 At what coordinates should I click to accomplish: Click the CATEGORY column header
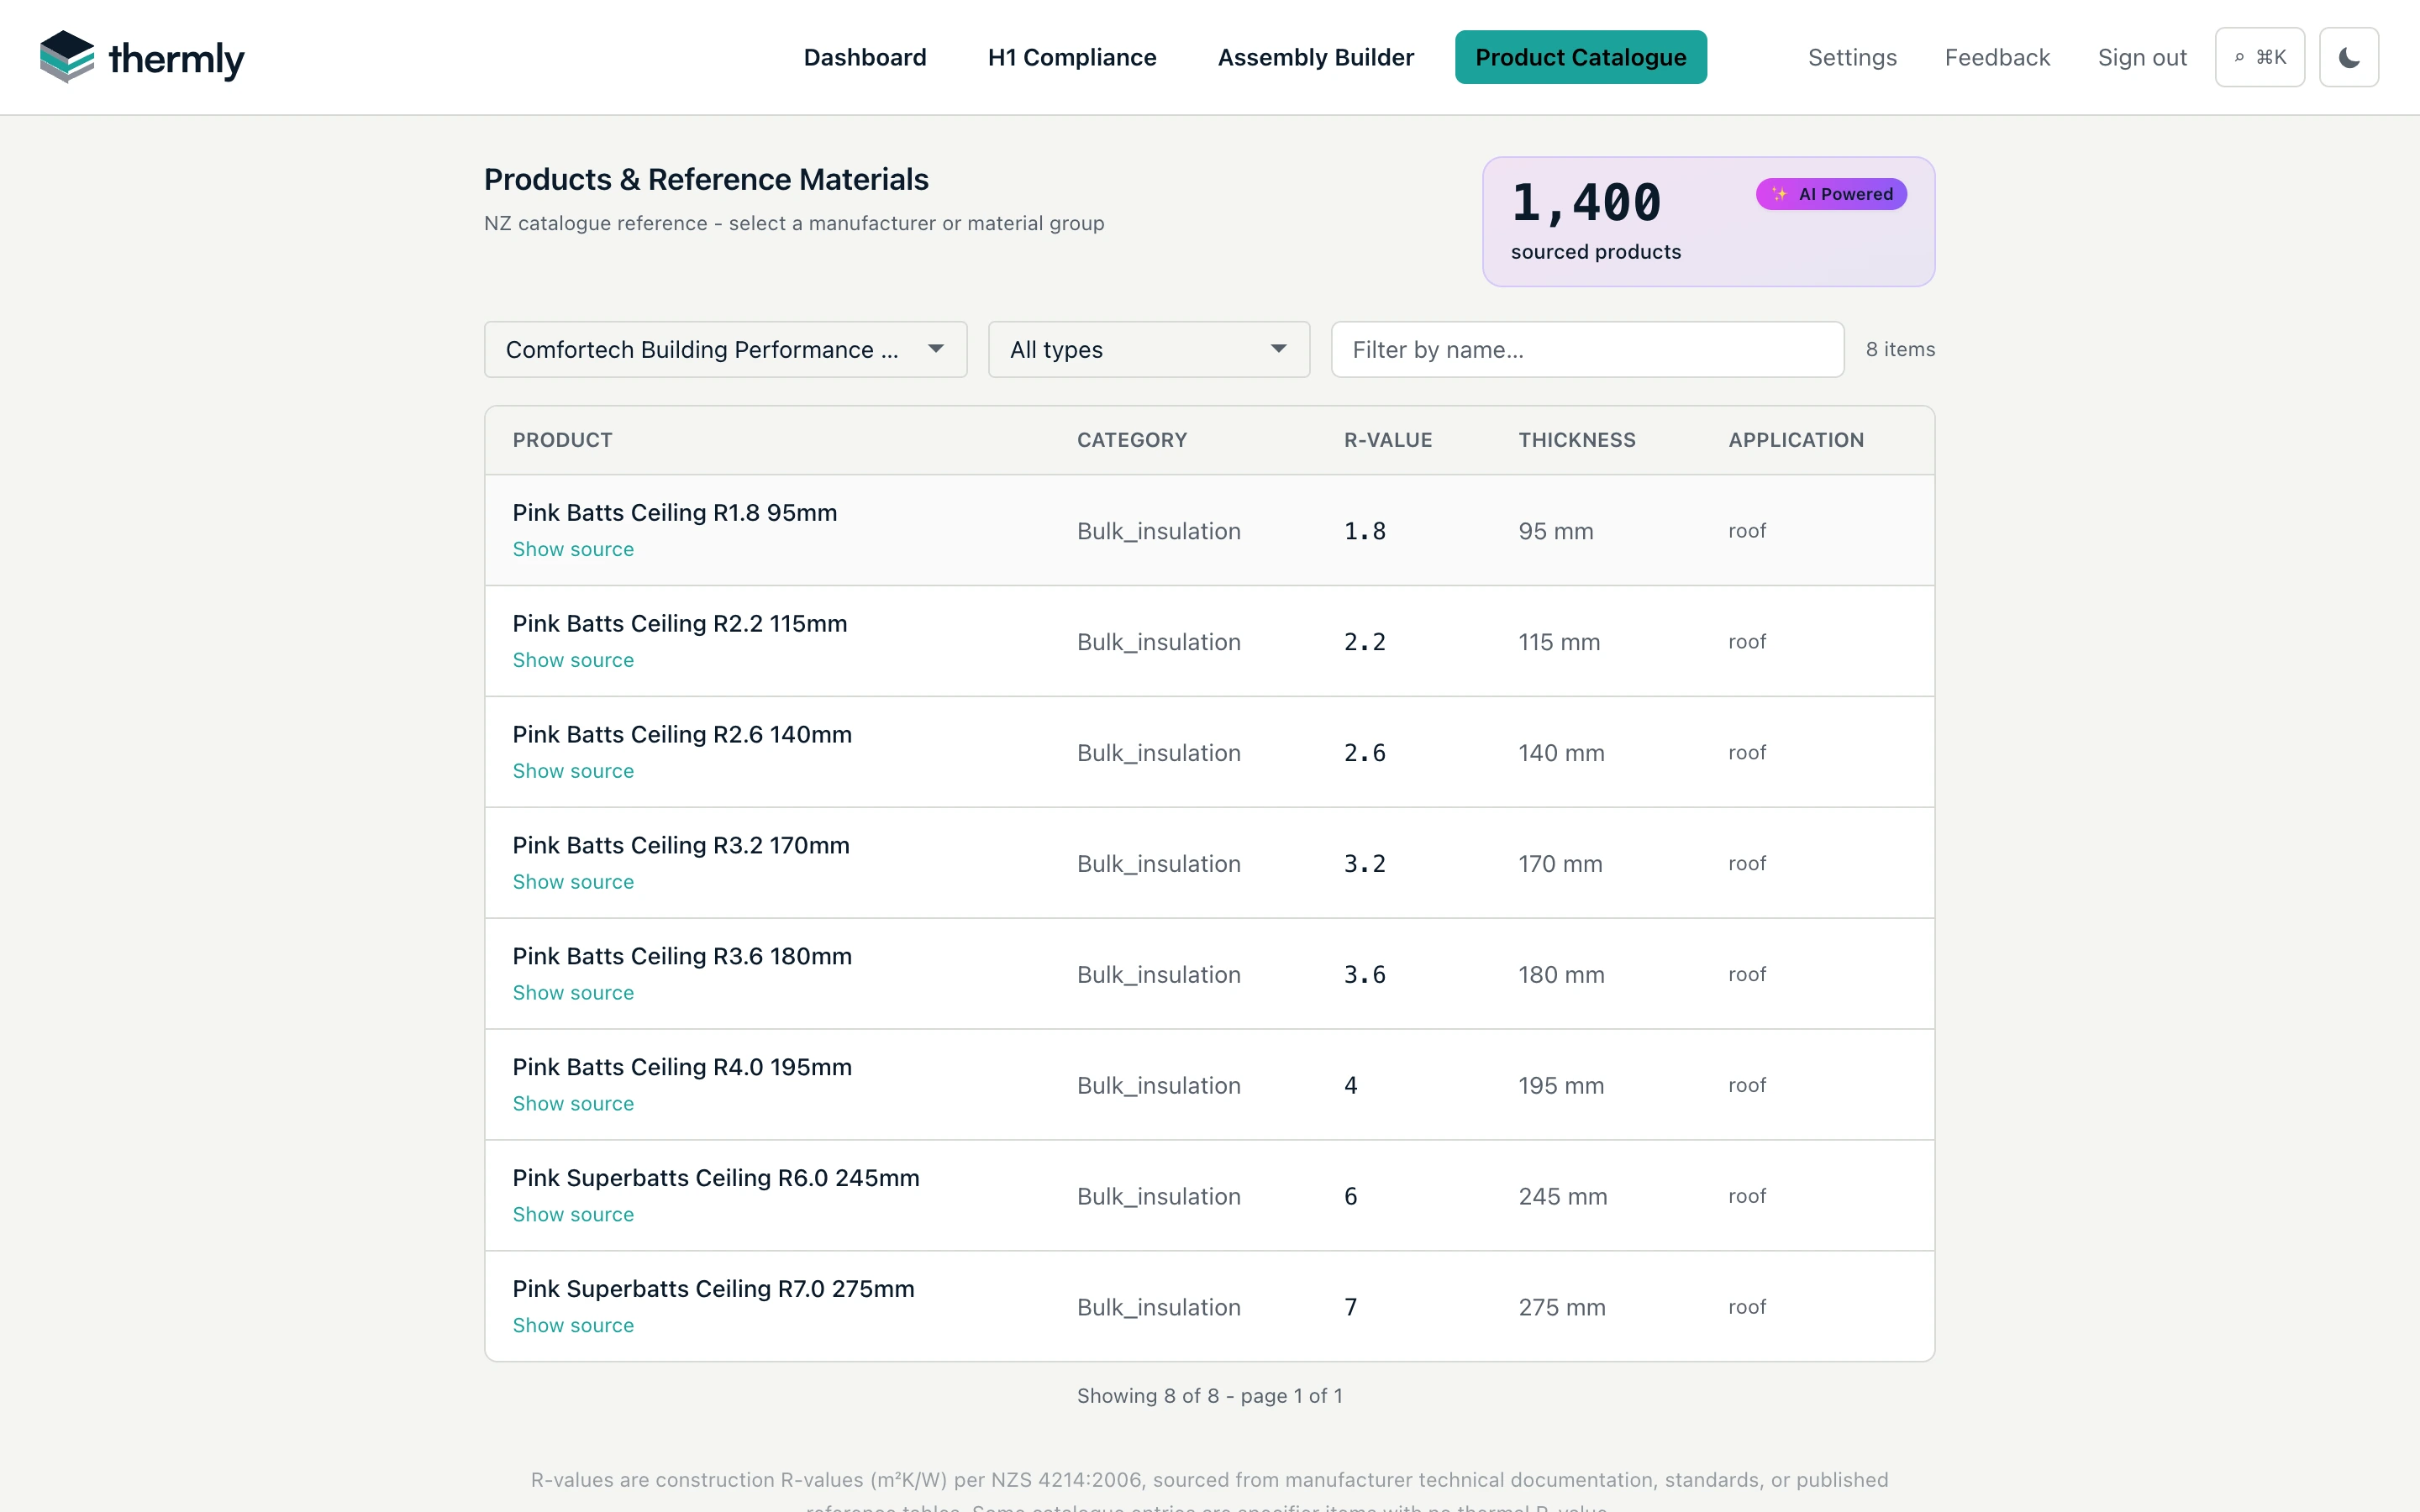click(x=1132, y=440)
